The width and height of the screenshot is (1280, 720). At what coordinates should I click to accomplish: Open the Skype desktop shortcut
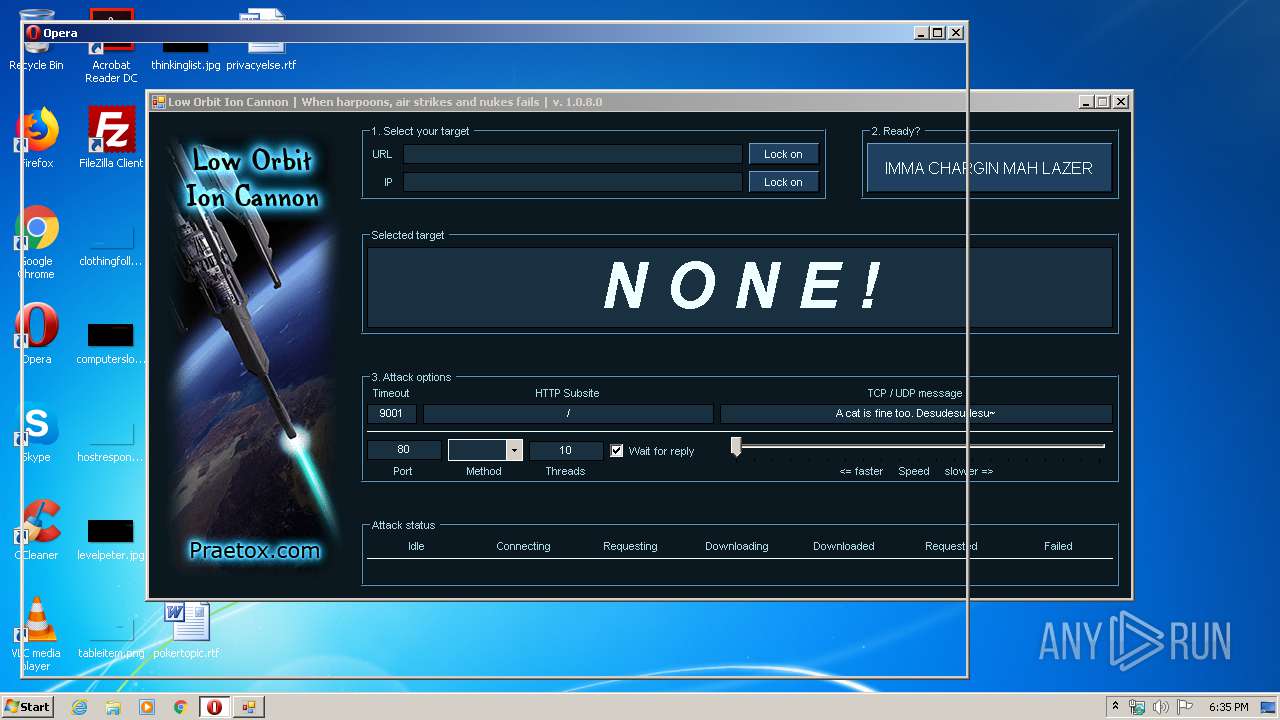[37, 432]
